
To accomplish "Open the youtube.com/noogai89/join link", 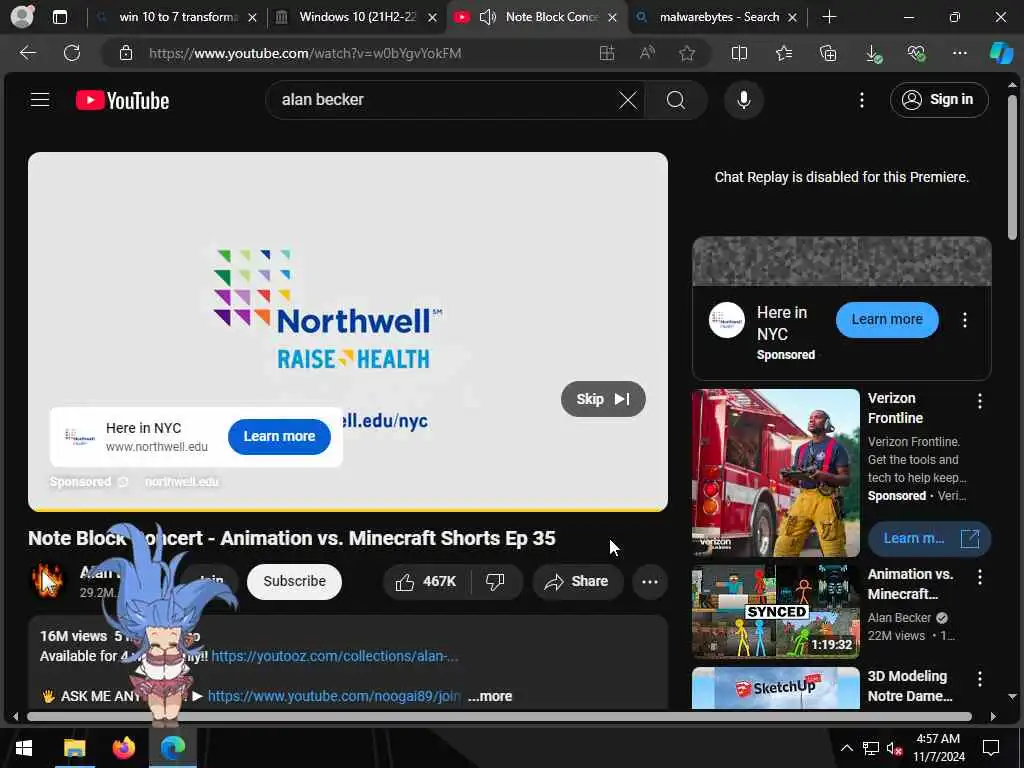I will (334, 696).
